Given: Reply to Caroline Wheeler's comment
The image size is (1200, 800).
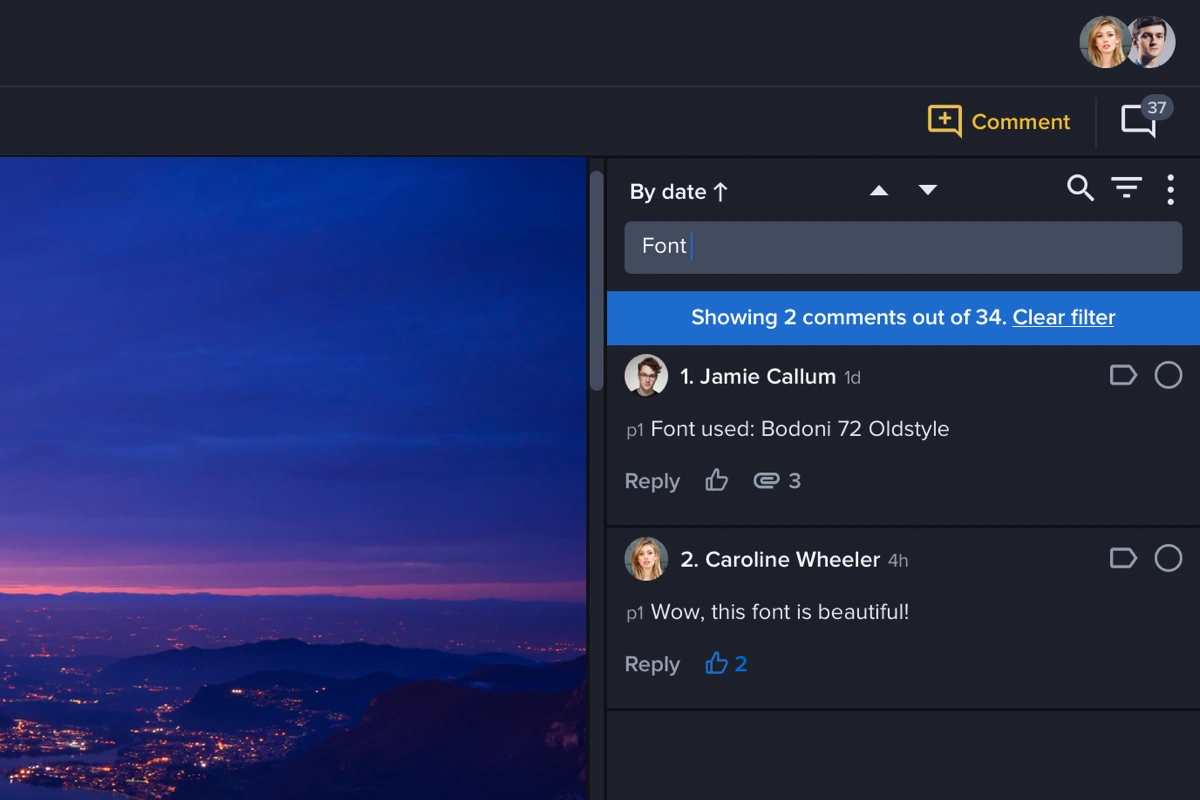Looking at the screenshot, I should pos(652,664).
